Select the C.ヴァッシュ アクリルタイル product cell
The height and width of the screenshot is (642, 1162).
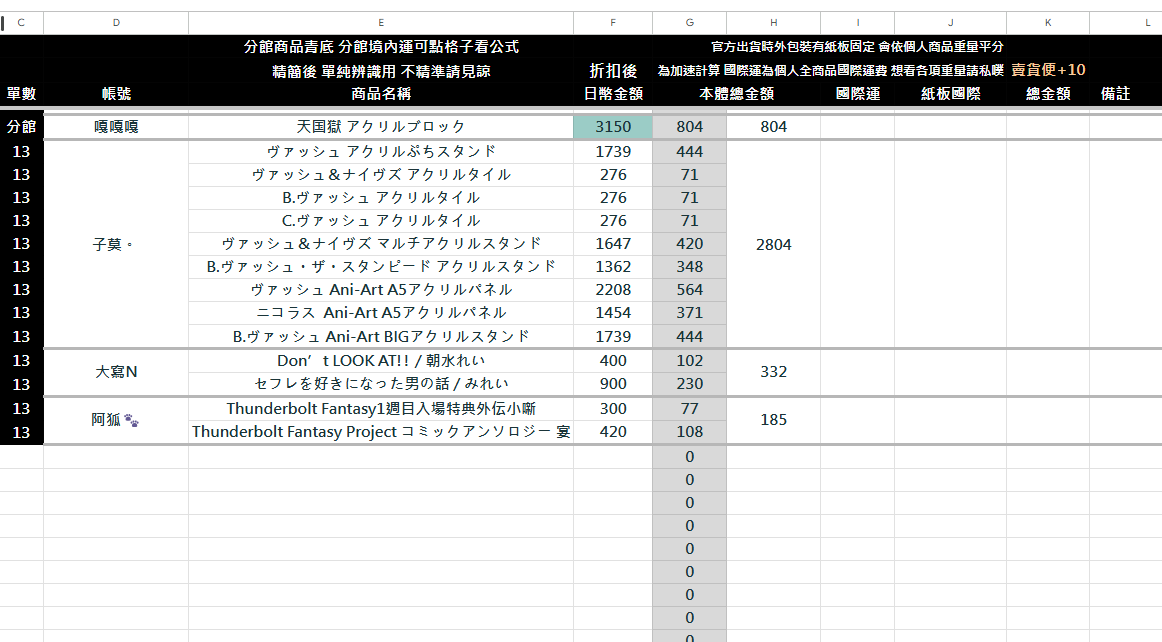click(381, 220)
